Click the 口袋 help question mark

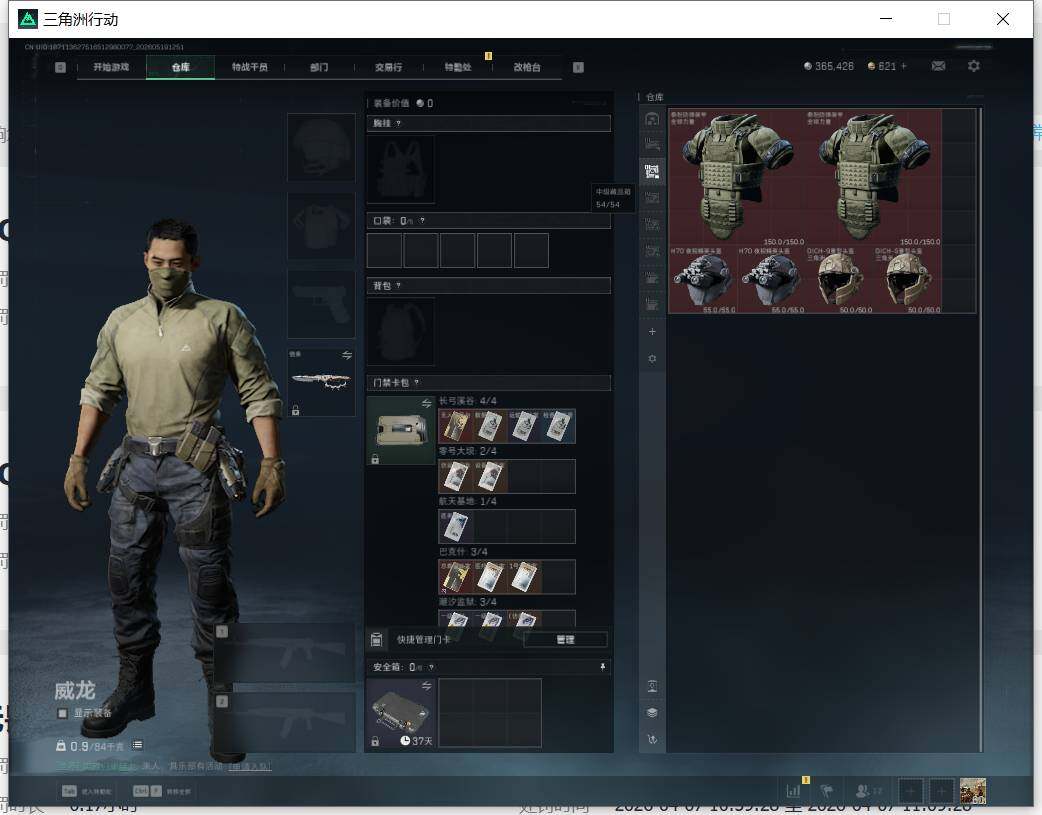[422, 221]
